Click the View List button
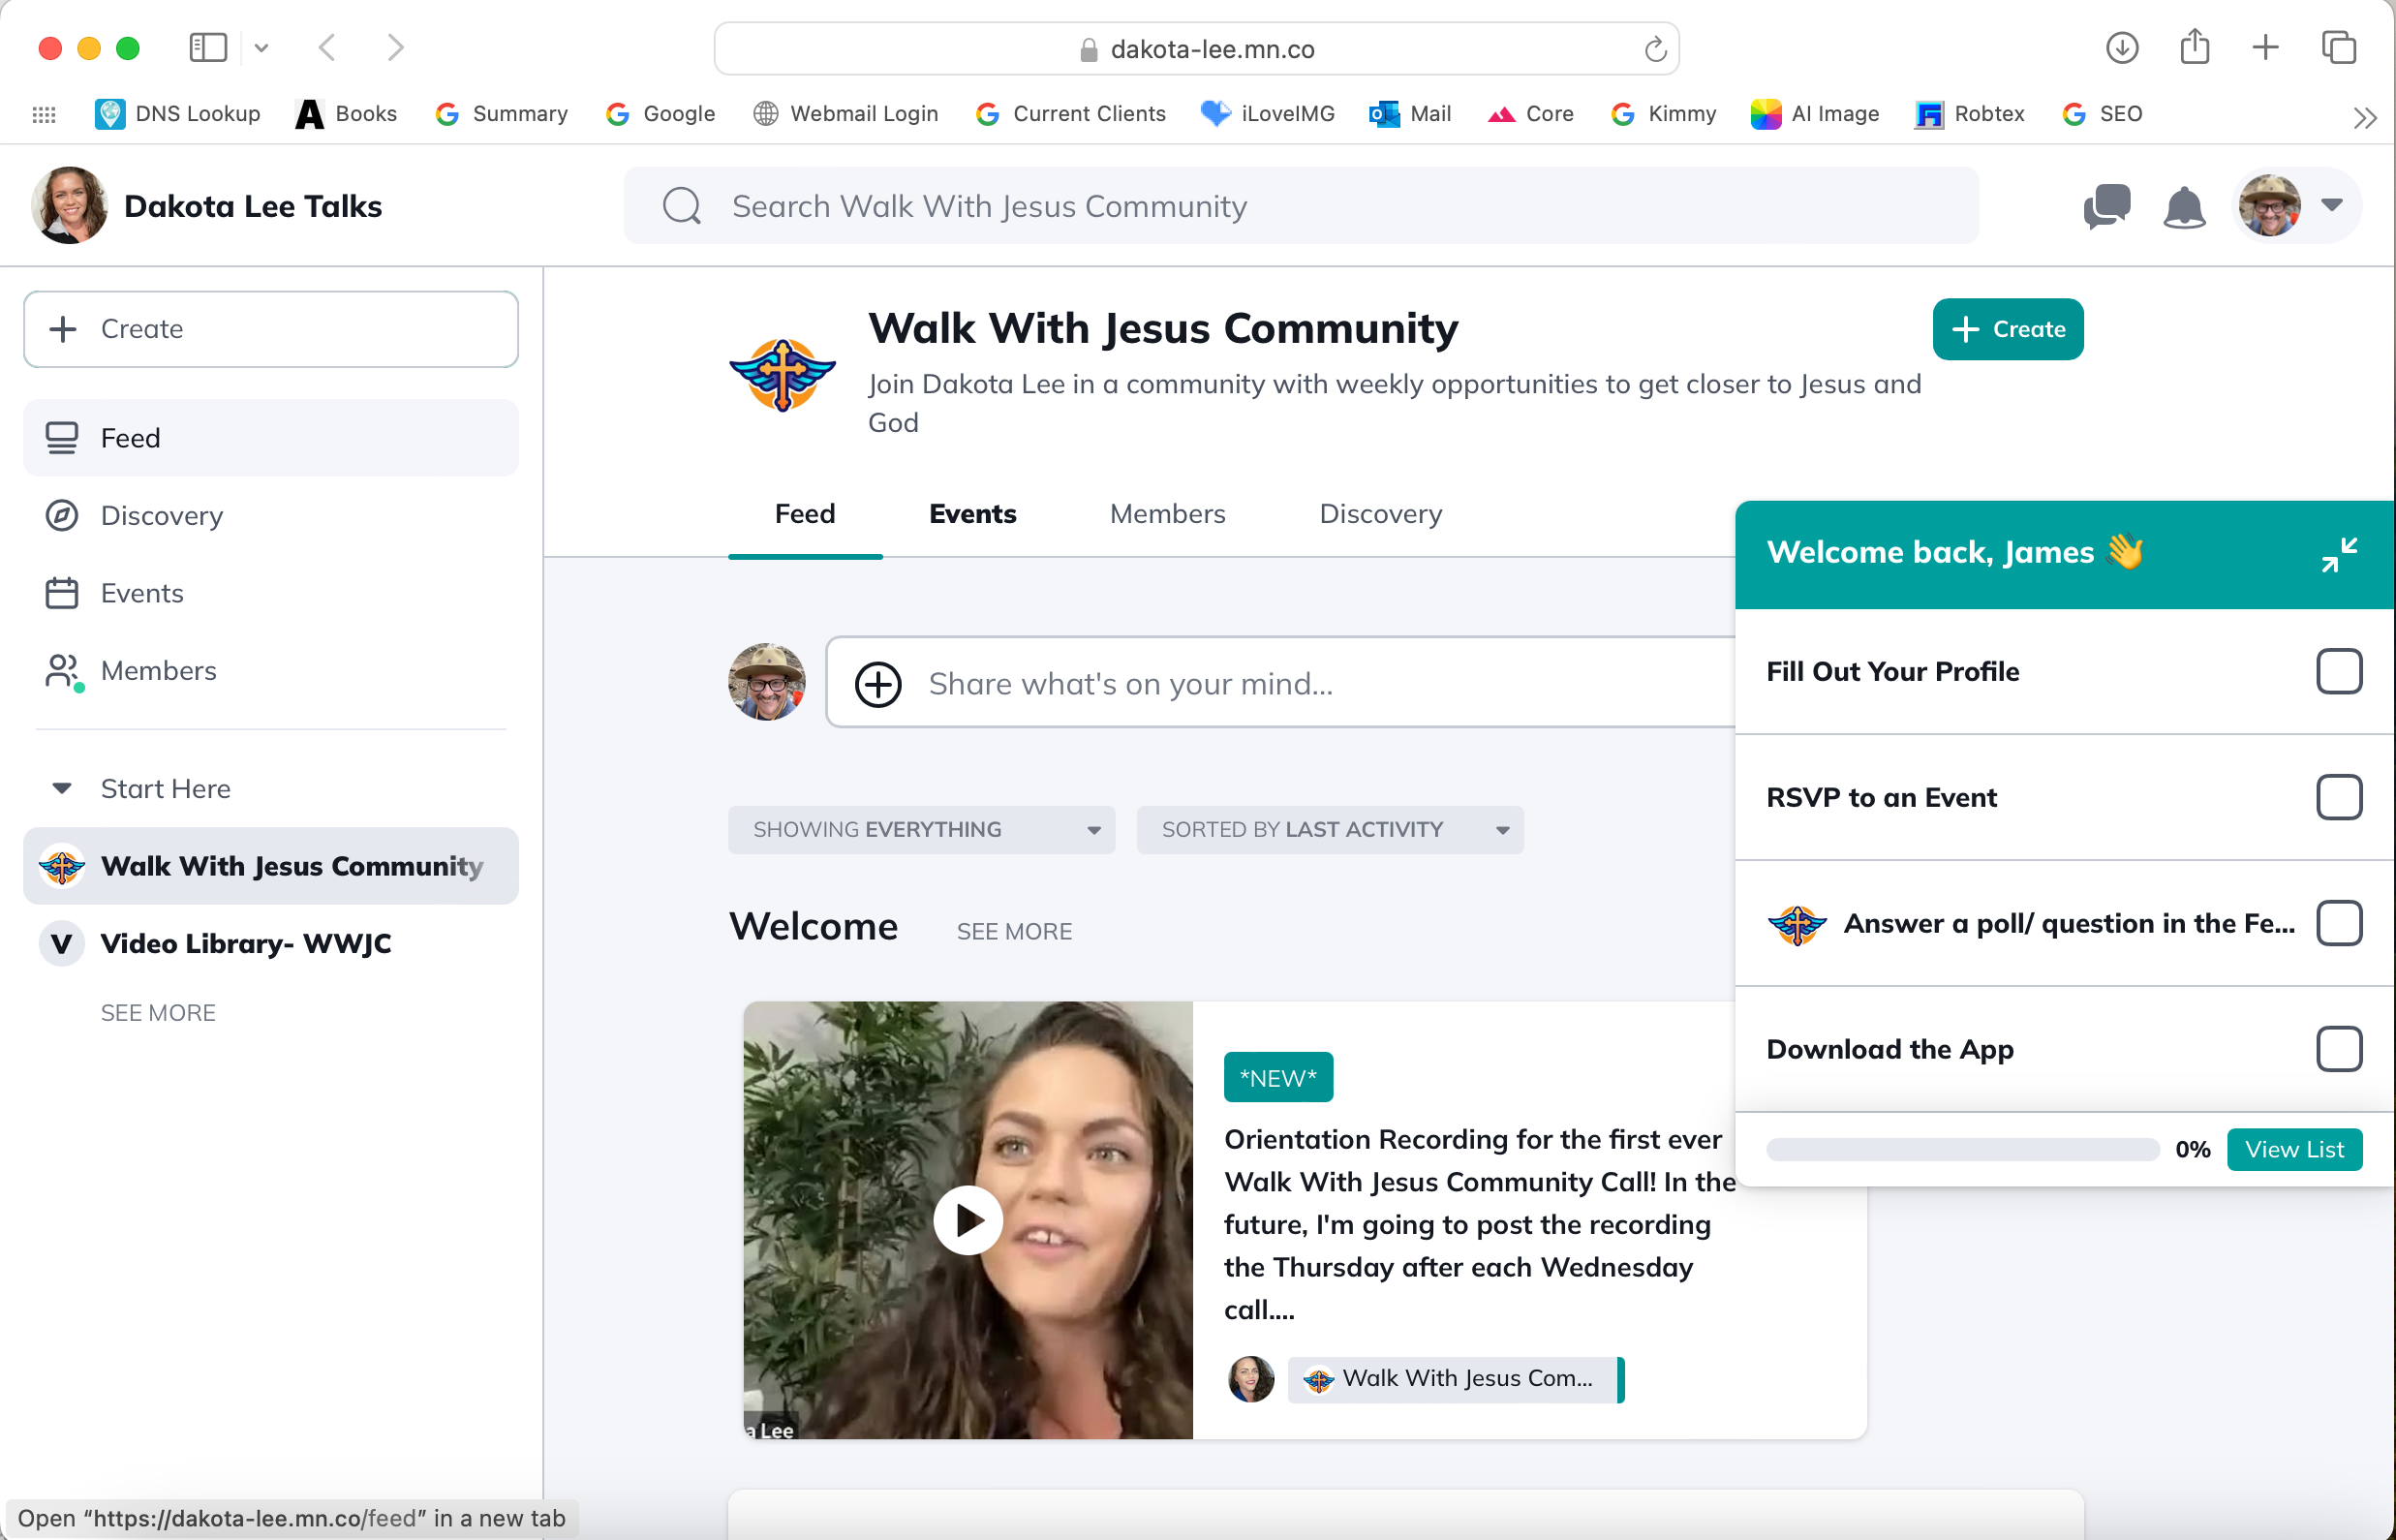2396x1540 pixels. coord(2293,1149)
